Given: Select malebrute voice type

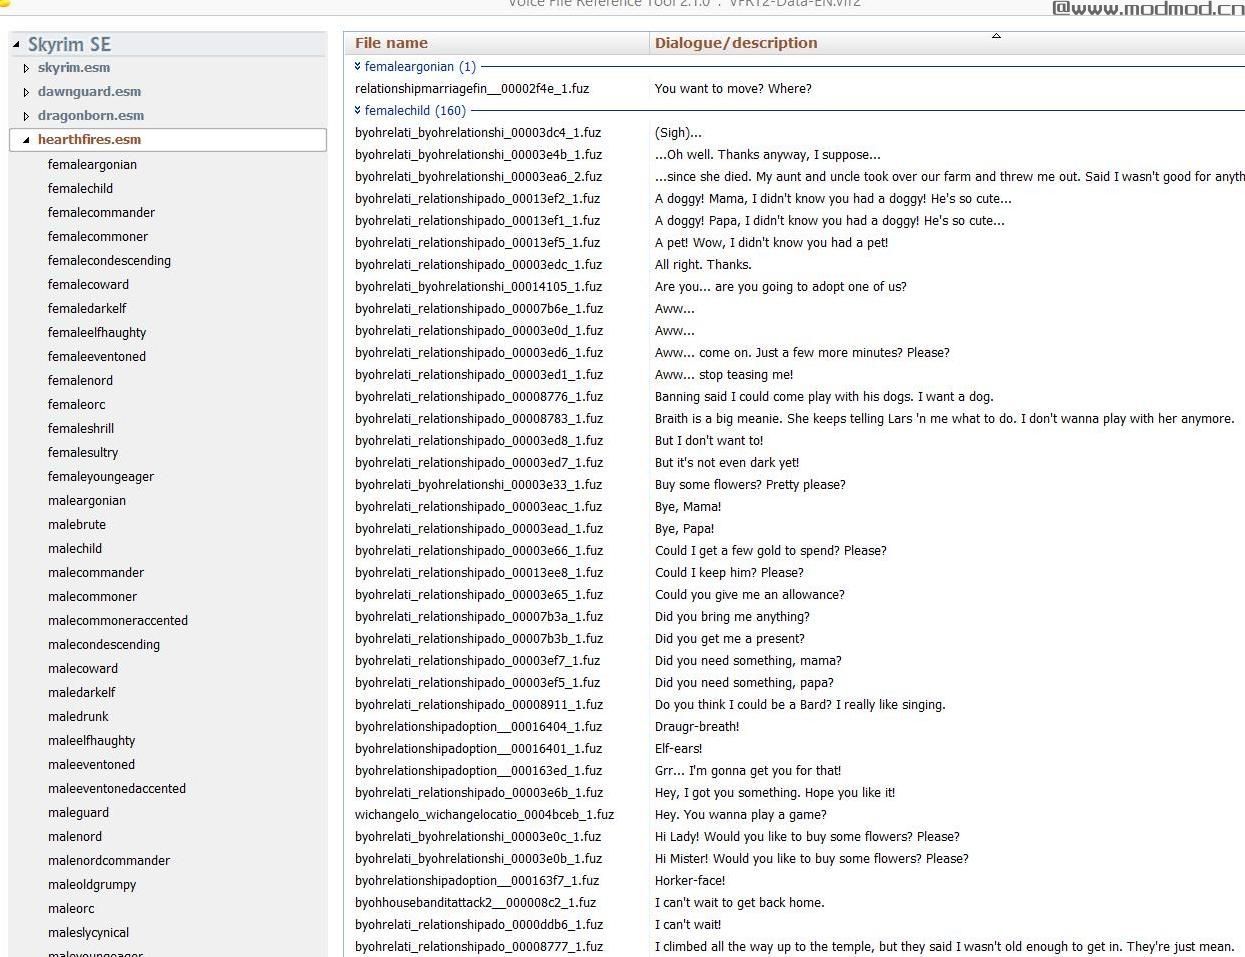Looking at the screenshot, I should tap(77, 524).
